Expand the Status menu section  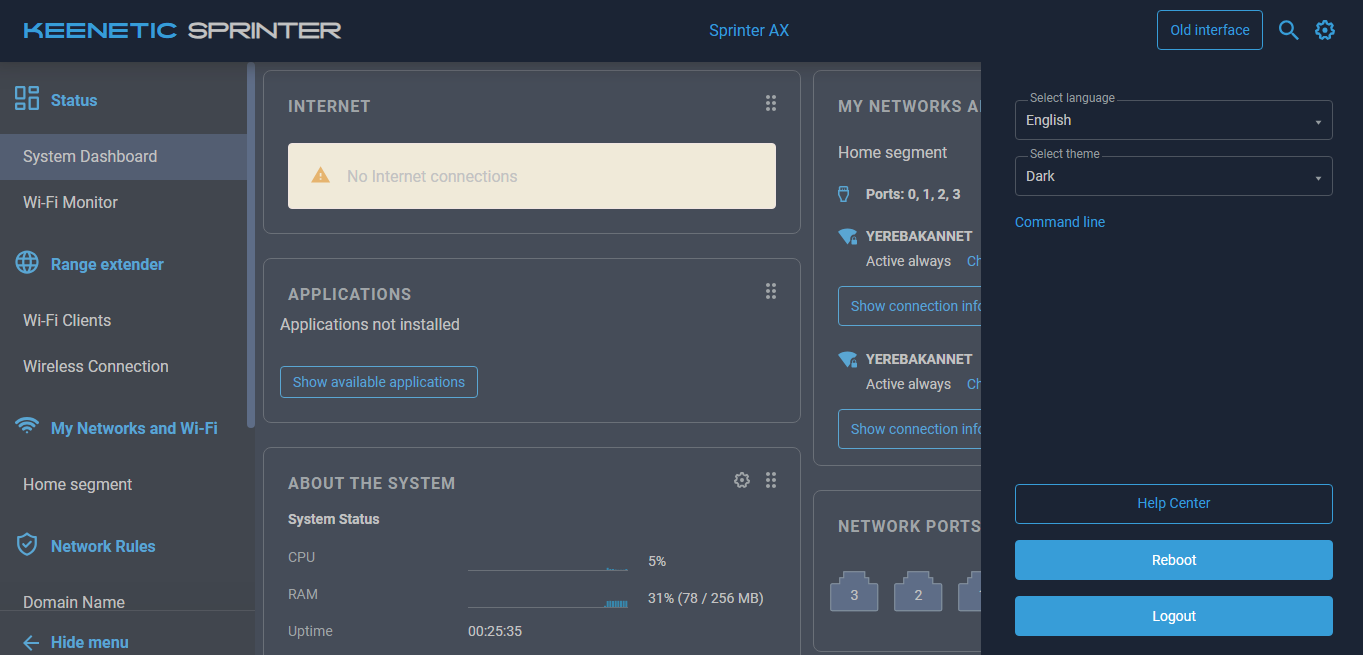[x=74, y=100]
